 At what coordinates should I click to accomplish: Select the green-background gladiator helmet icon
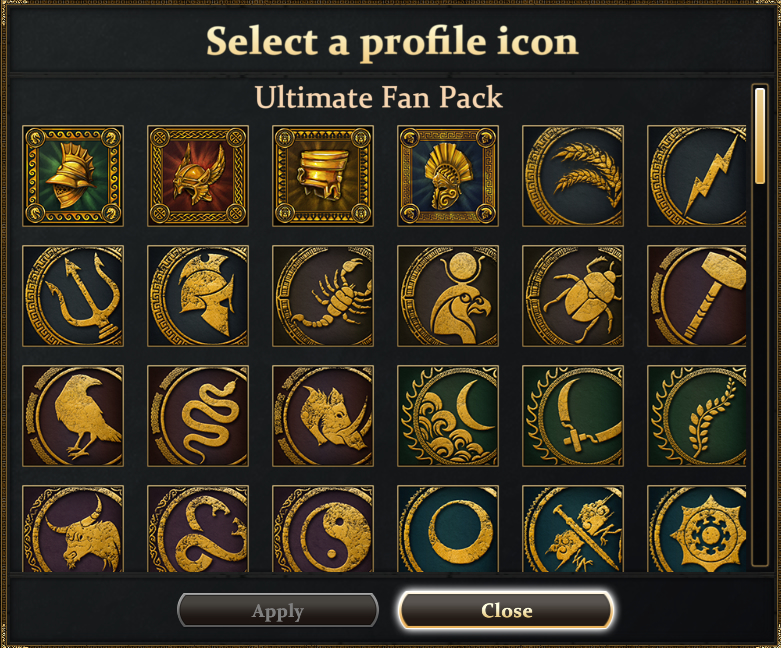click(73, 175)
